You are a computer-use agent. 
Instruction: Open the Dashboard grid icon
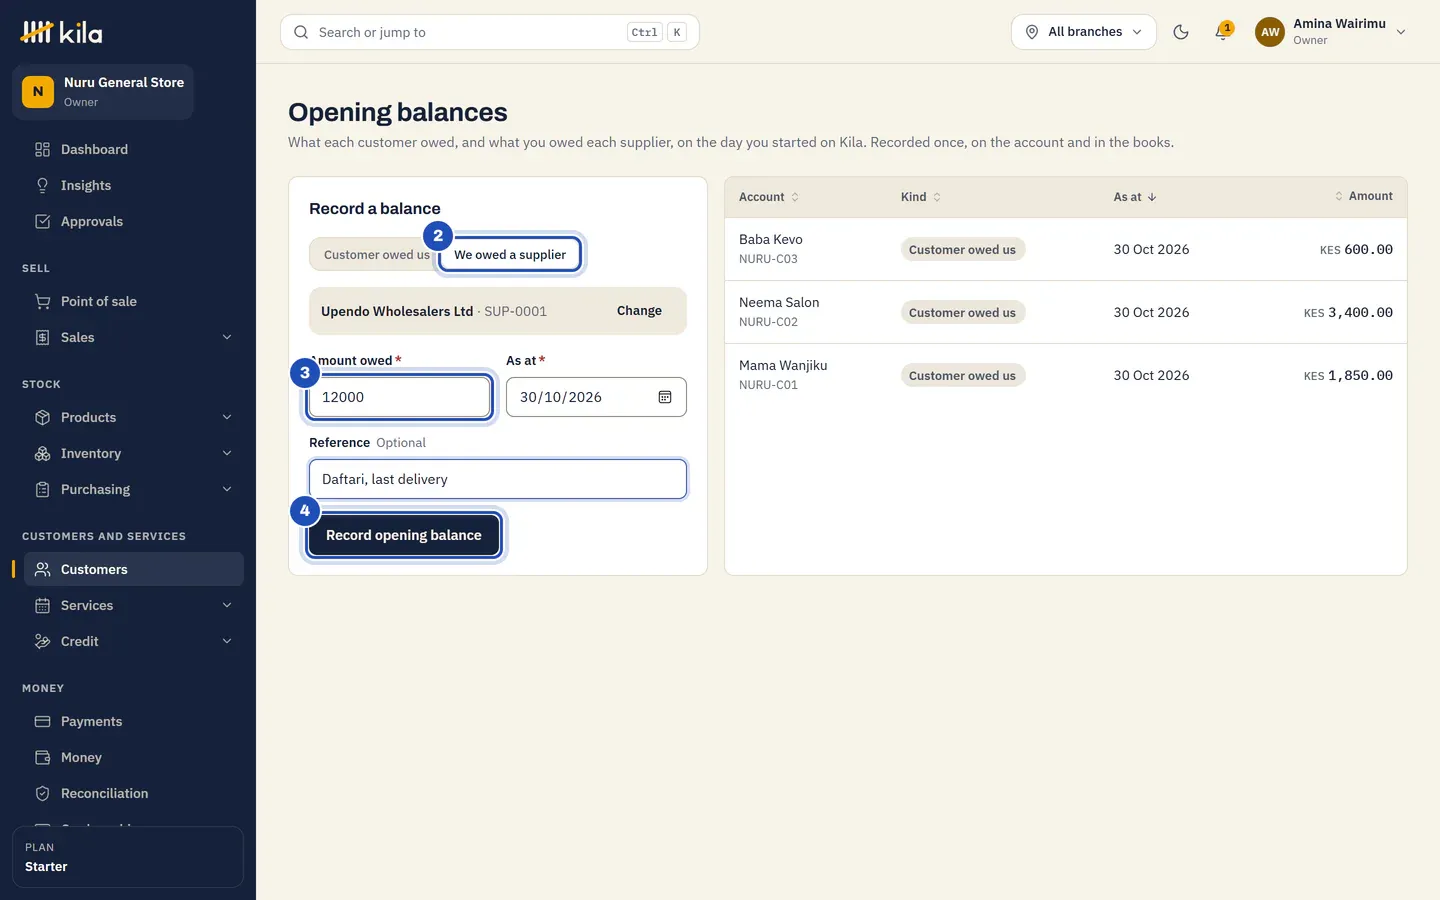[x=42, y=150]
